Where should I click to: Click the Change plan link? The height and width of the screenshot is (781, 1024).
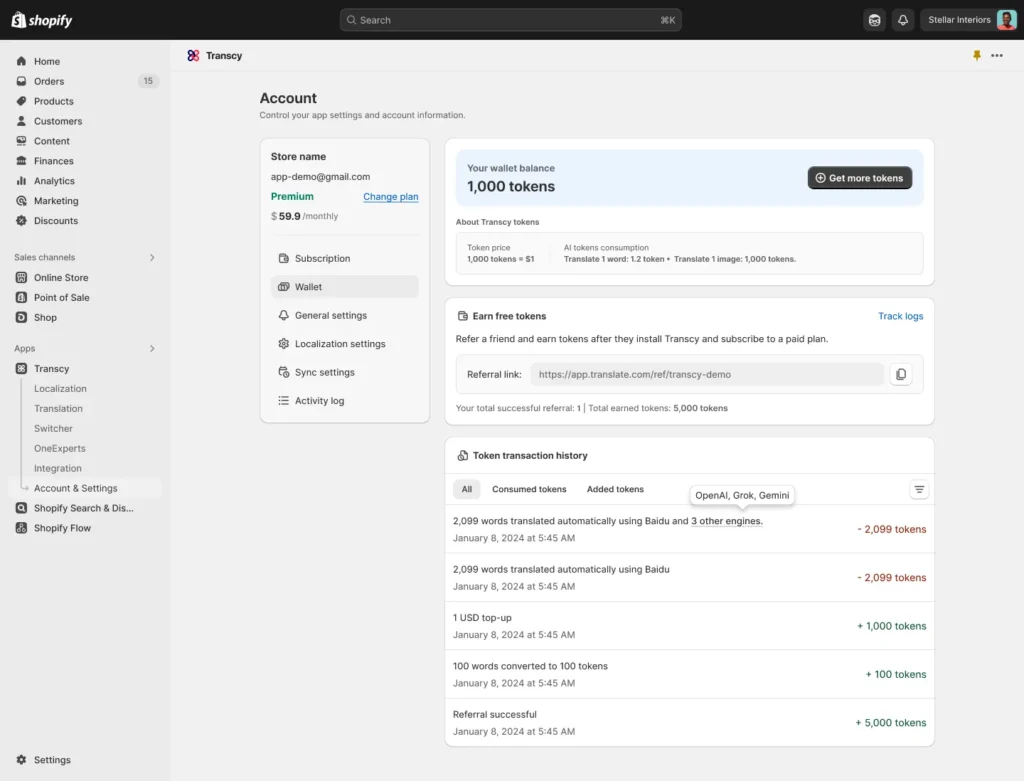pos(391,197)
